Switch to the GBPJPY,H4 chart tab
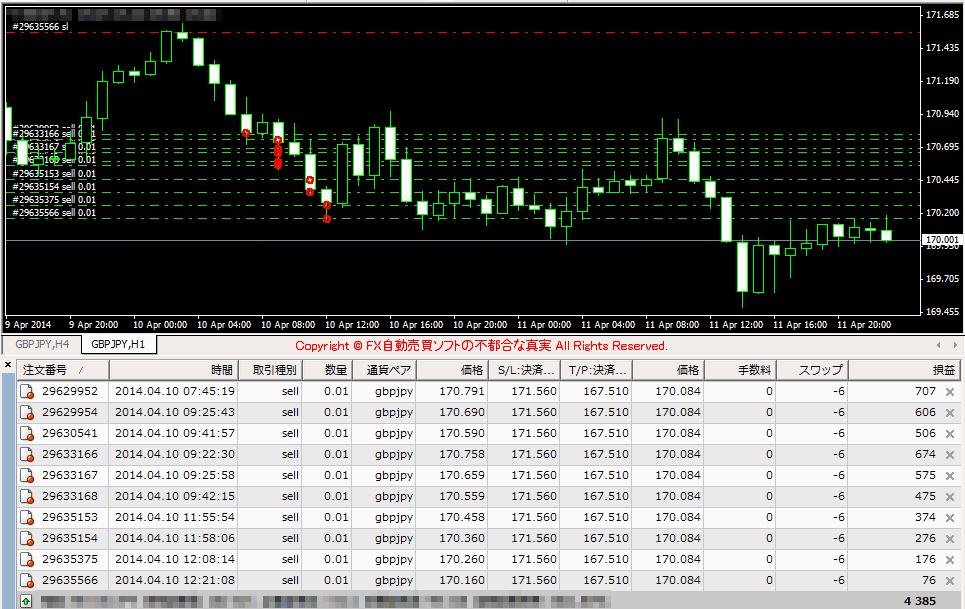Screen dimensions: 965x609 click(42, 344)
